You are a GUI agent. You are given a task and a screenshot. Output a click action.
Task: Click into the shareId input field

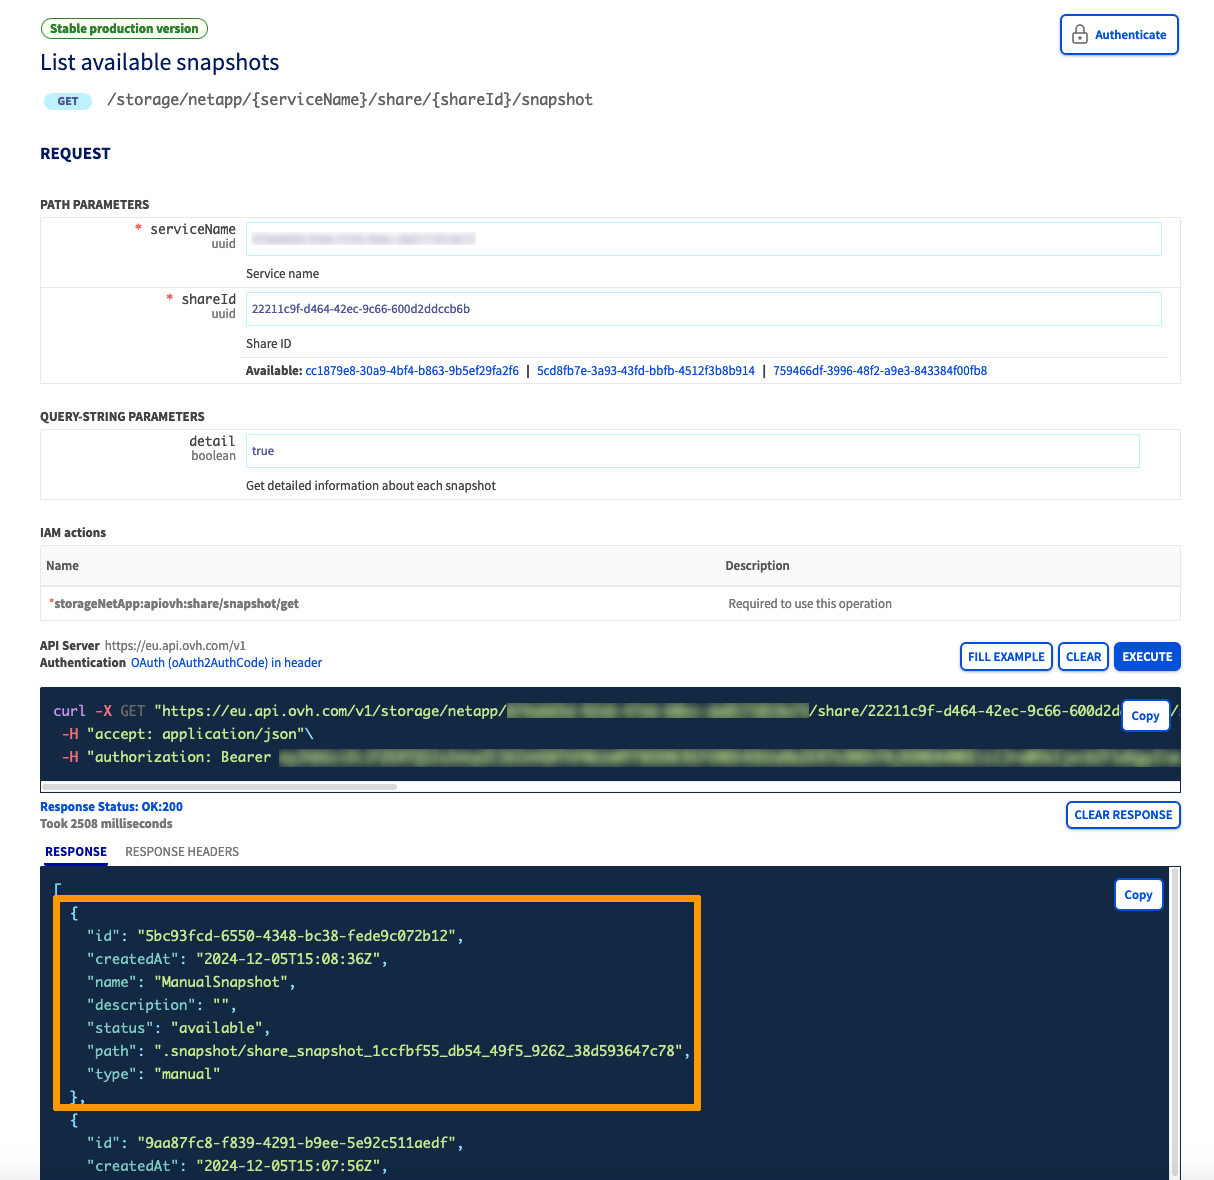[703, 309]
